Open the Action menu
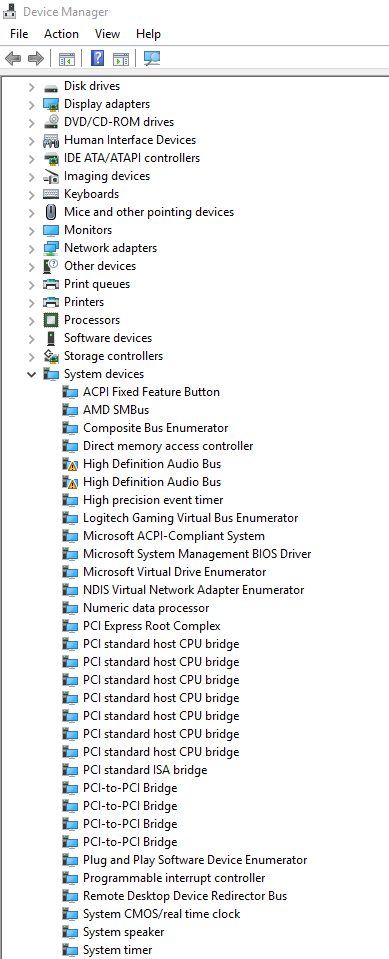Image resolution: width=389 pixels, height=959 pixels. pyautogui.click(x=61, y=34)
